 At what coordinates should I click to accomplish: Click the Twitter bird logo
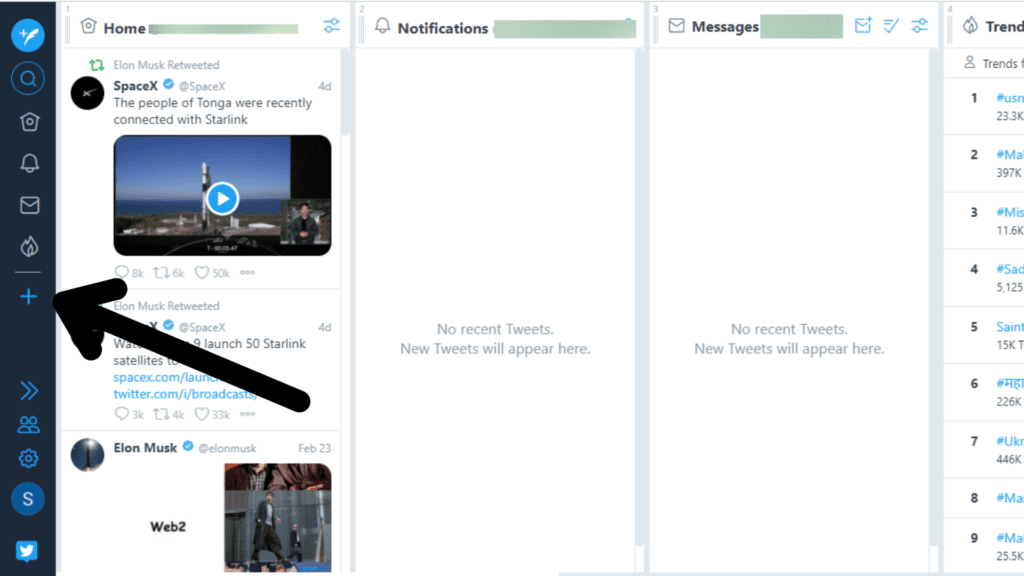pyautogui.click(x=27, y=551)
